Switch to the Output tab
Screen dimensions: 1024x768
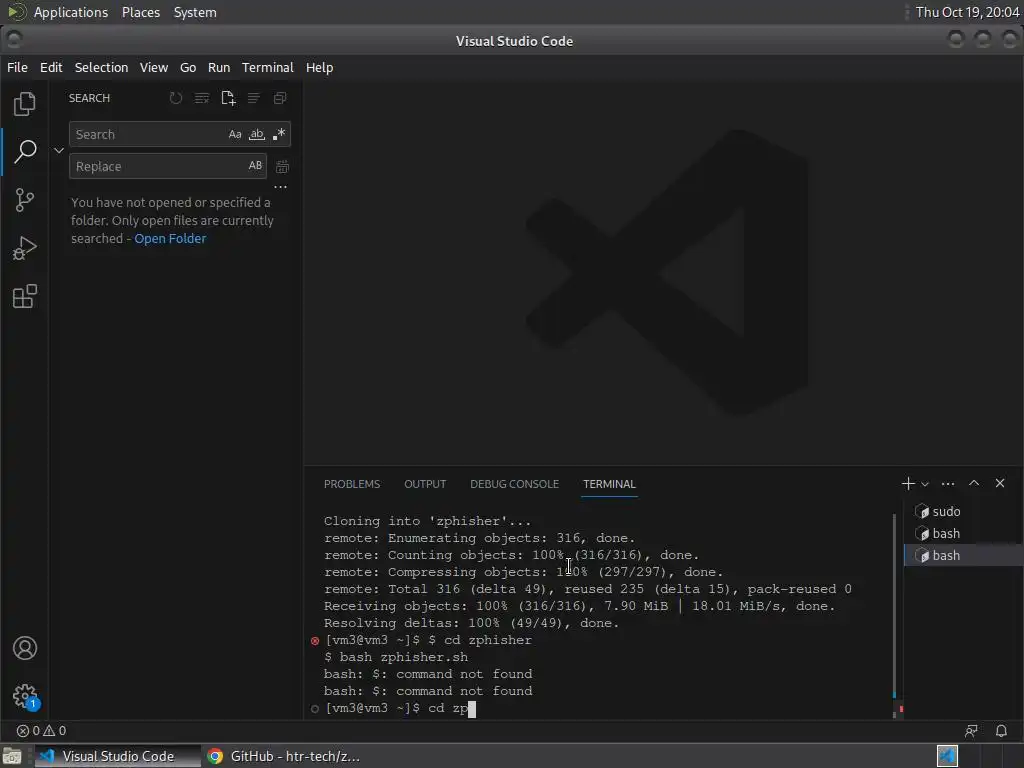click(425, 484)
